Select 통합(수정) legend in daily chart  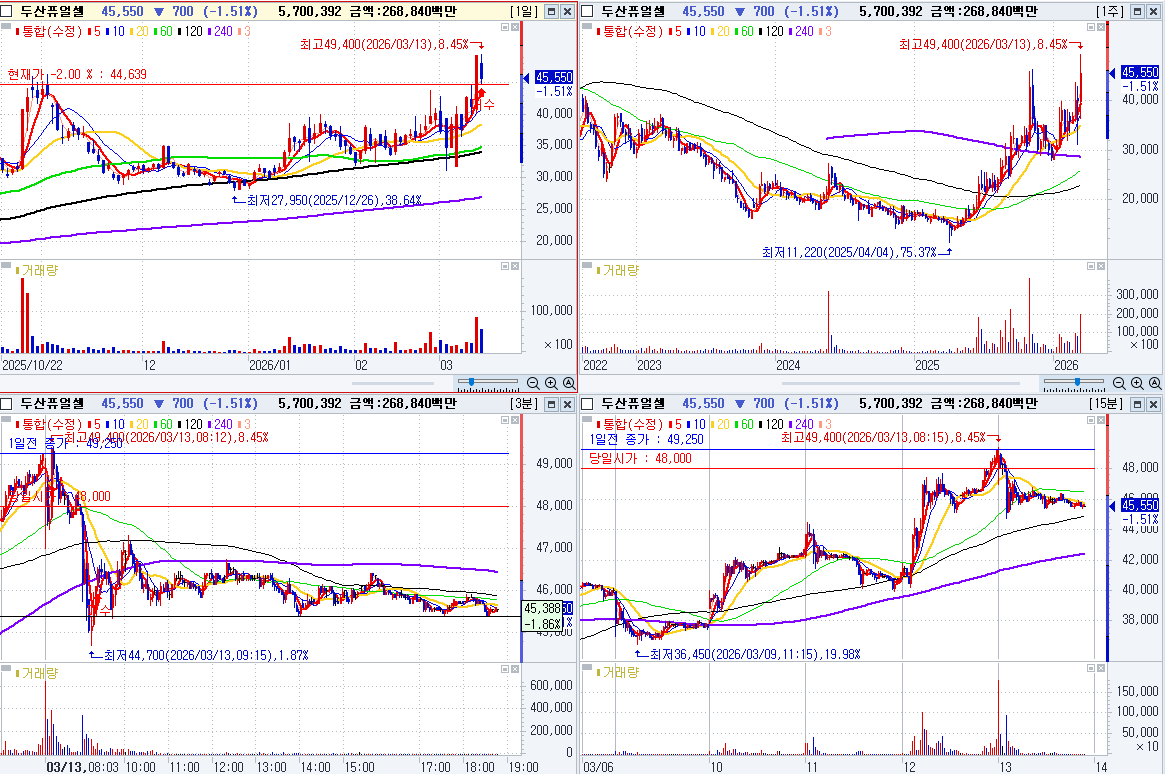pyautogui.click(x=50, y=31)
